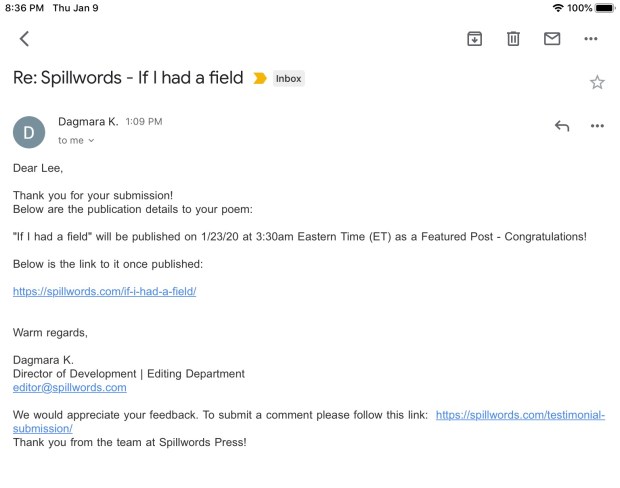Tap the Wi-Fi status icon

(557, 8)
